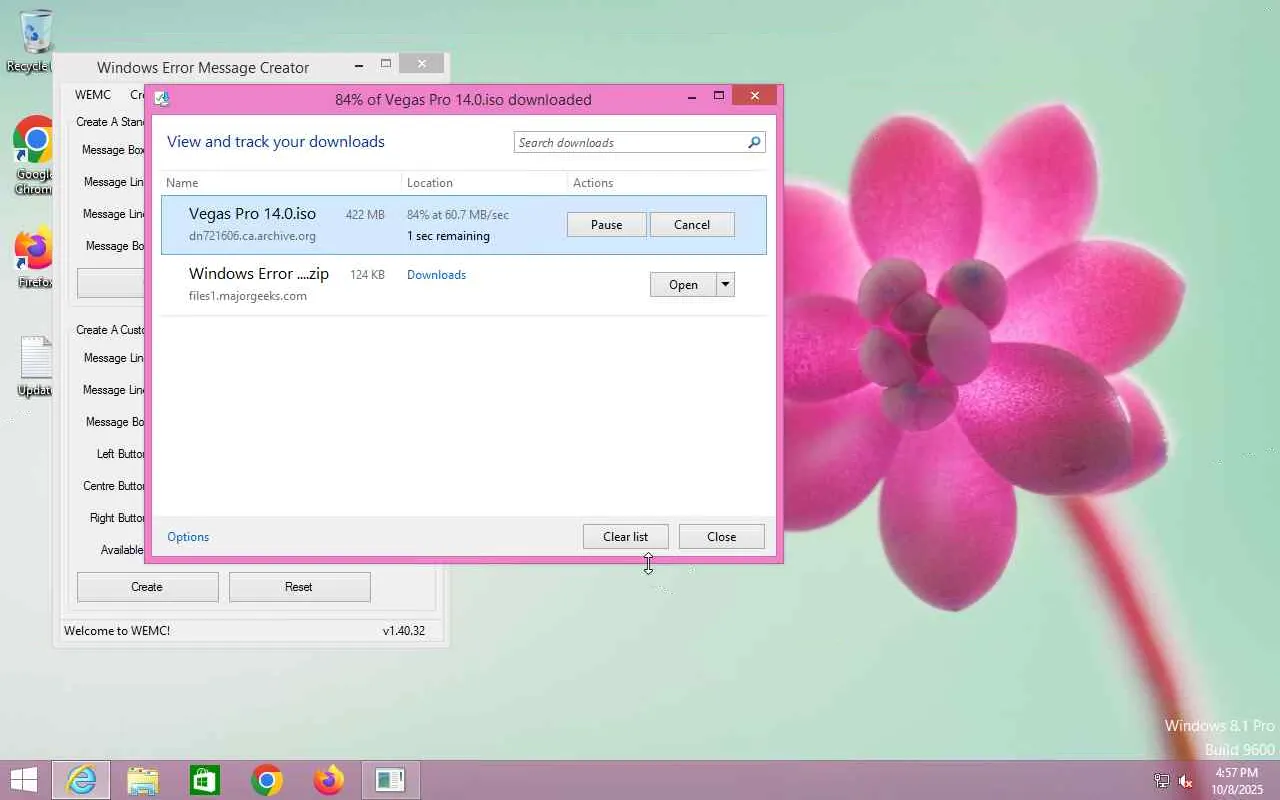Click the Clear list button
Viewport: 1280px width, 800px height.
click(625, 537)
